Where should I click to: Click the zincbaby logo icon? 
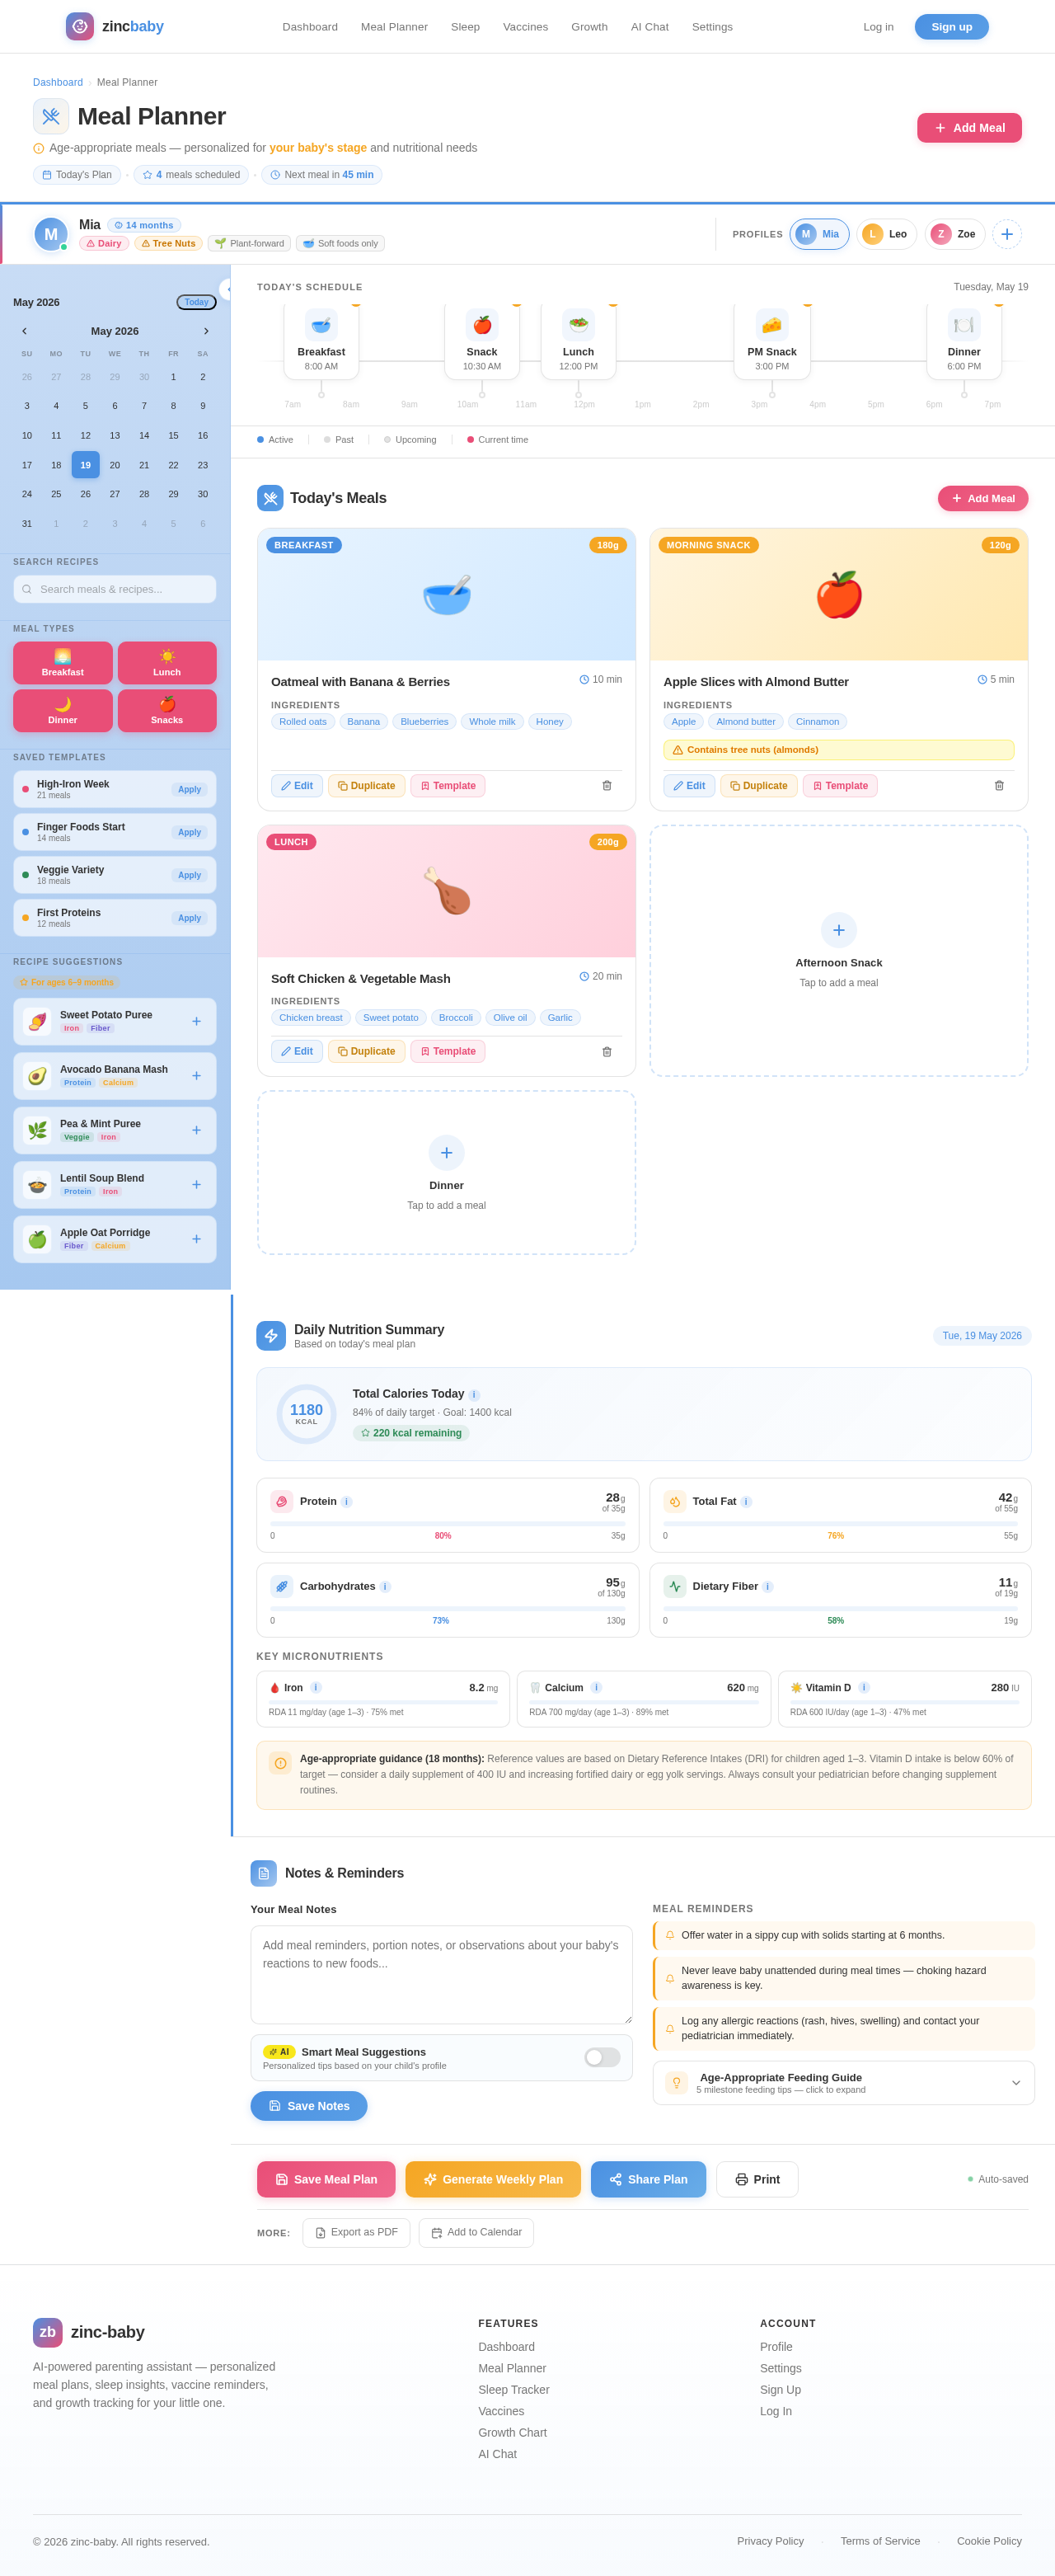pos(80,26)
